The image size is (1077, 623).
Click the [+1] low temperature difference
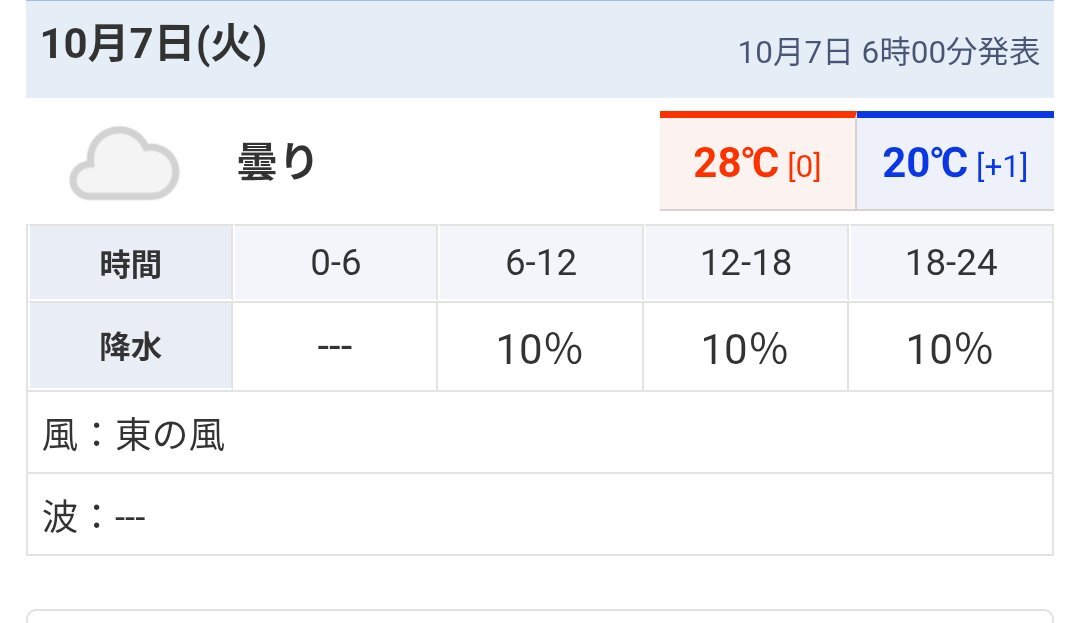[1001, 166]
